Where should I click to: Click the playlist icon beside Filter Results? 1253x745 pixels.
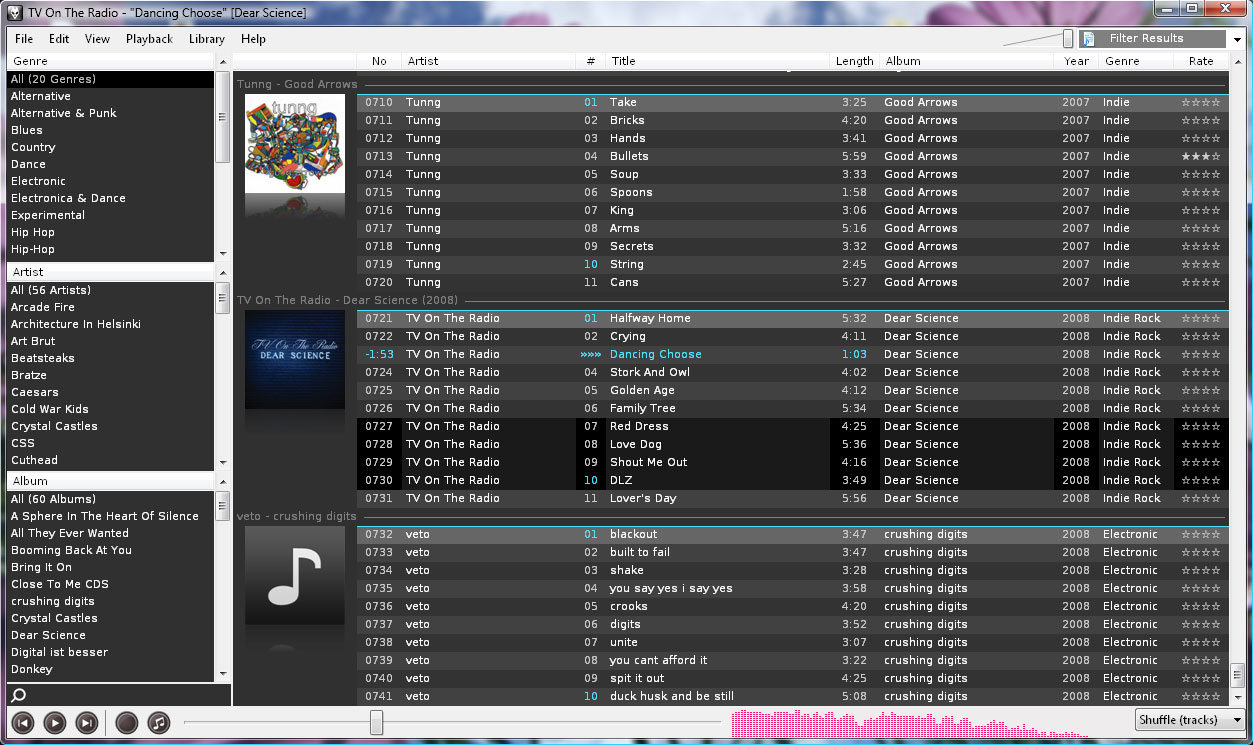[1088, 39]
